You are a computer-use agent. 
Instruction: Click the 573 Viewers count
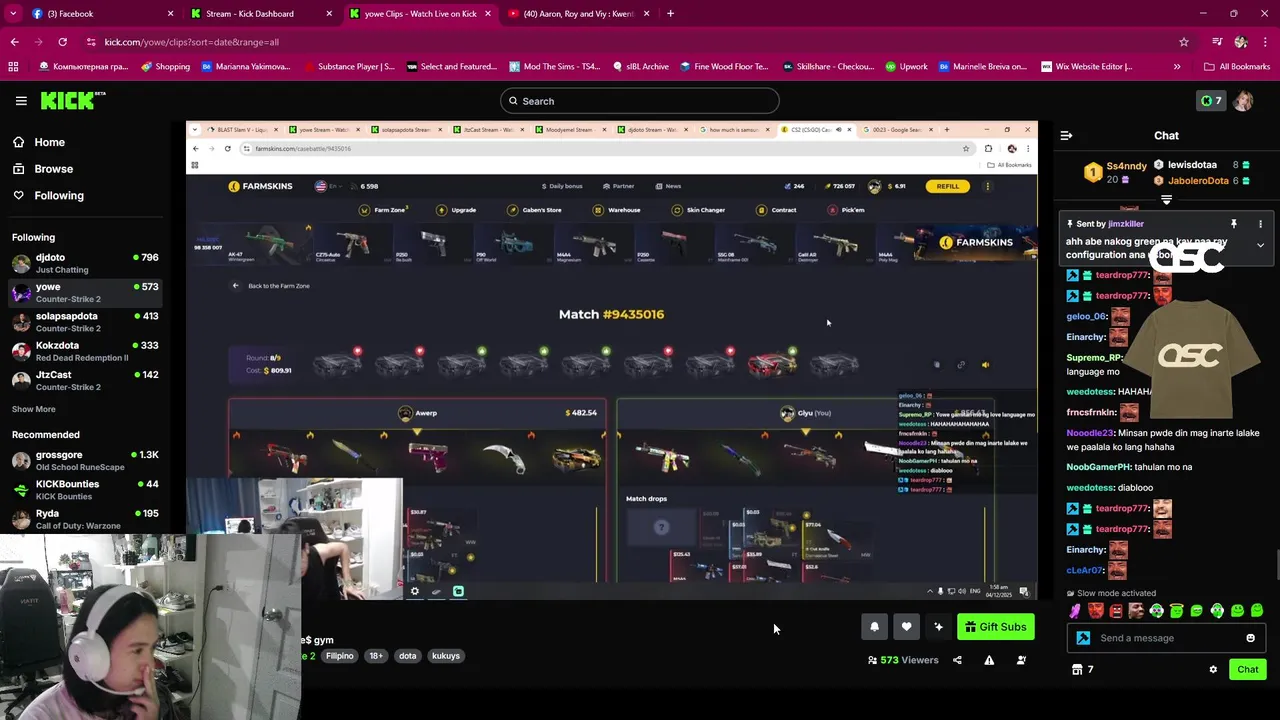click(903, 660)
